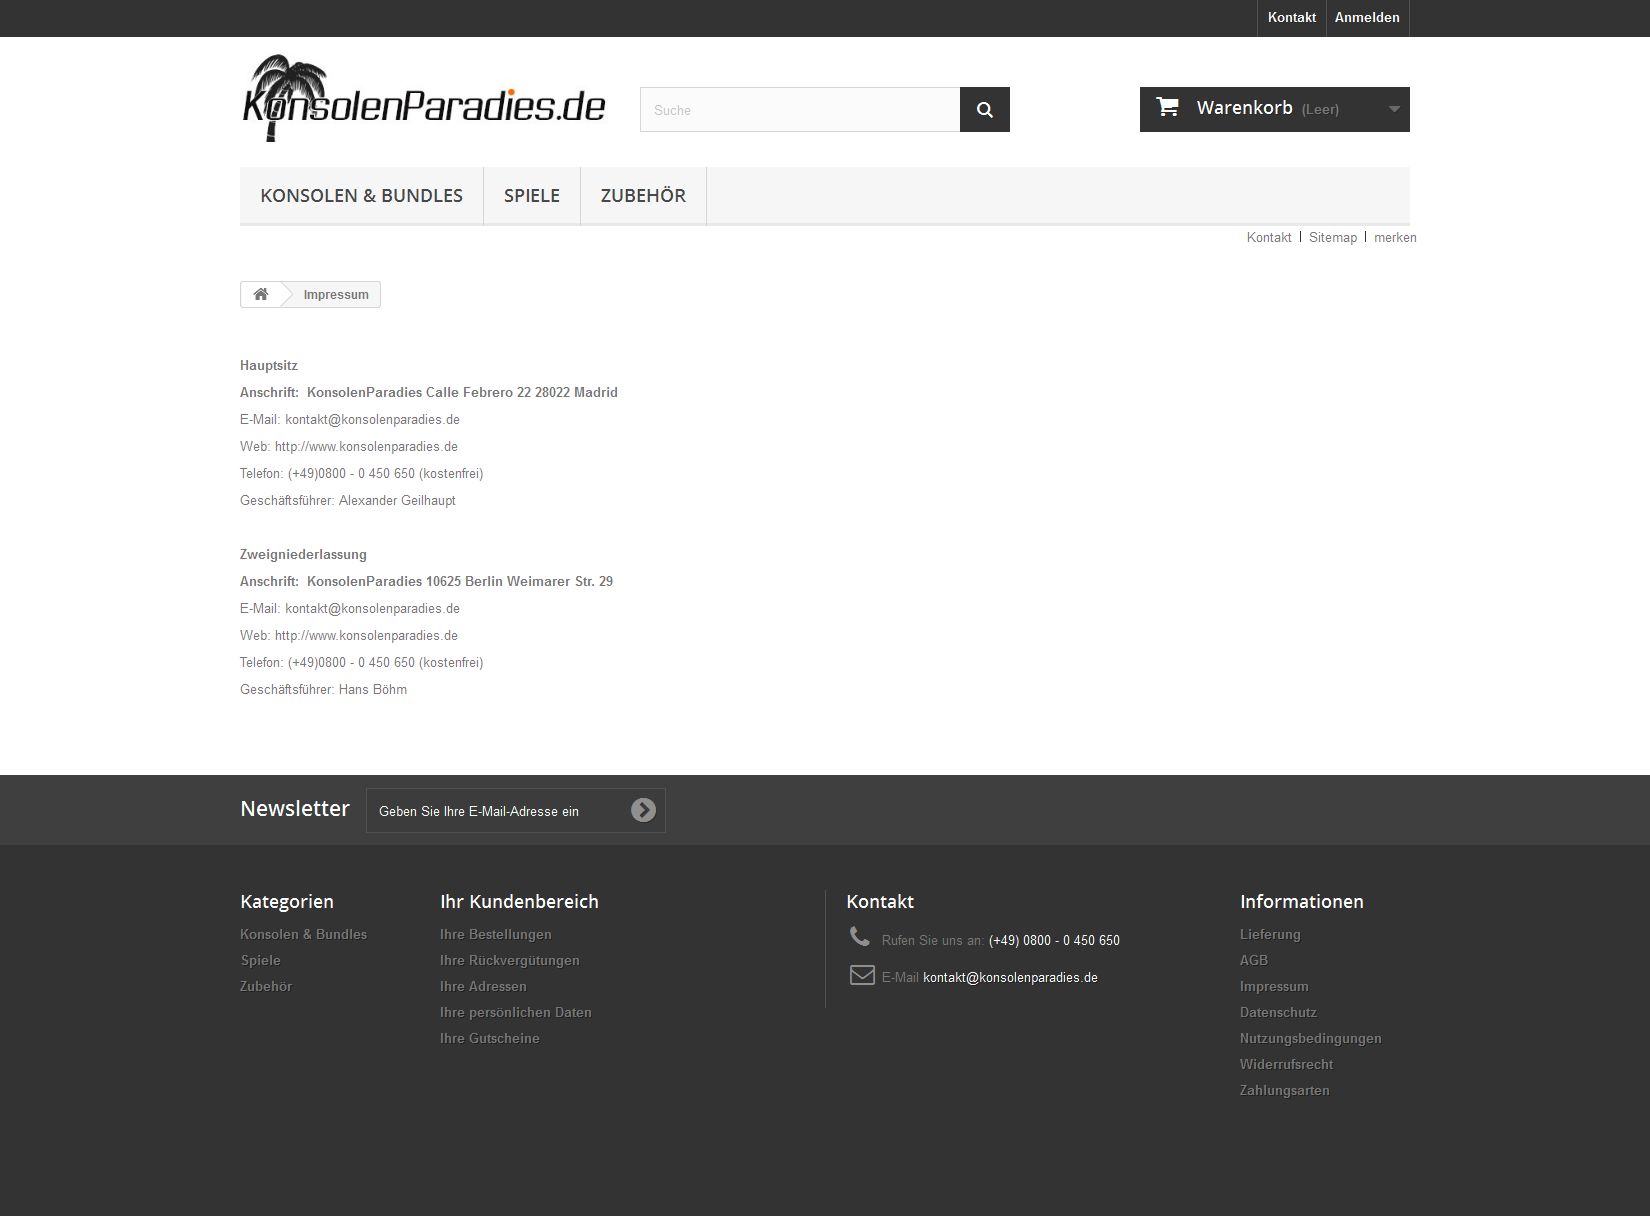Open the Datenschutz link
1650x1216 pixels.
[1278, 1012]
